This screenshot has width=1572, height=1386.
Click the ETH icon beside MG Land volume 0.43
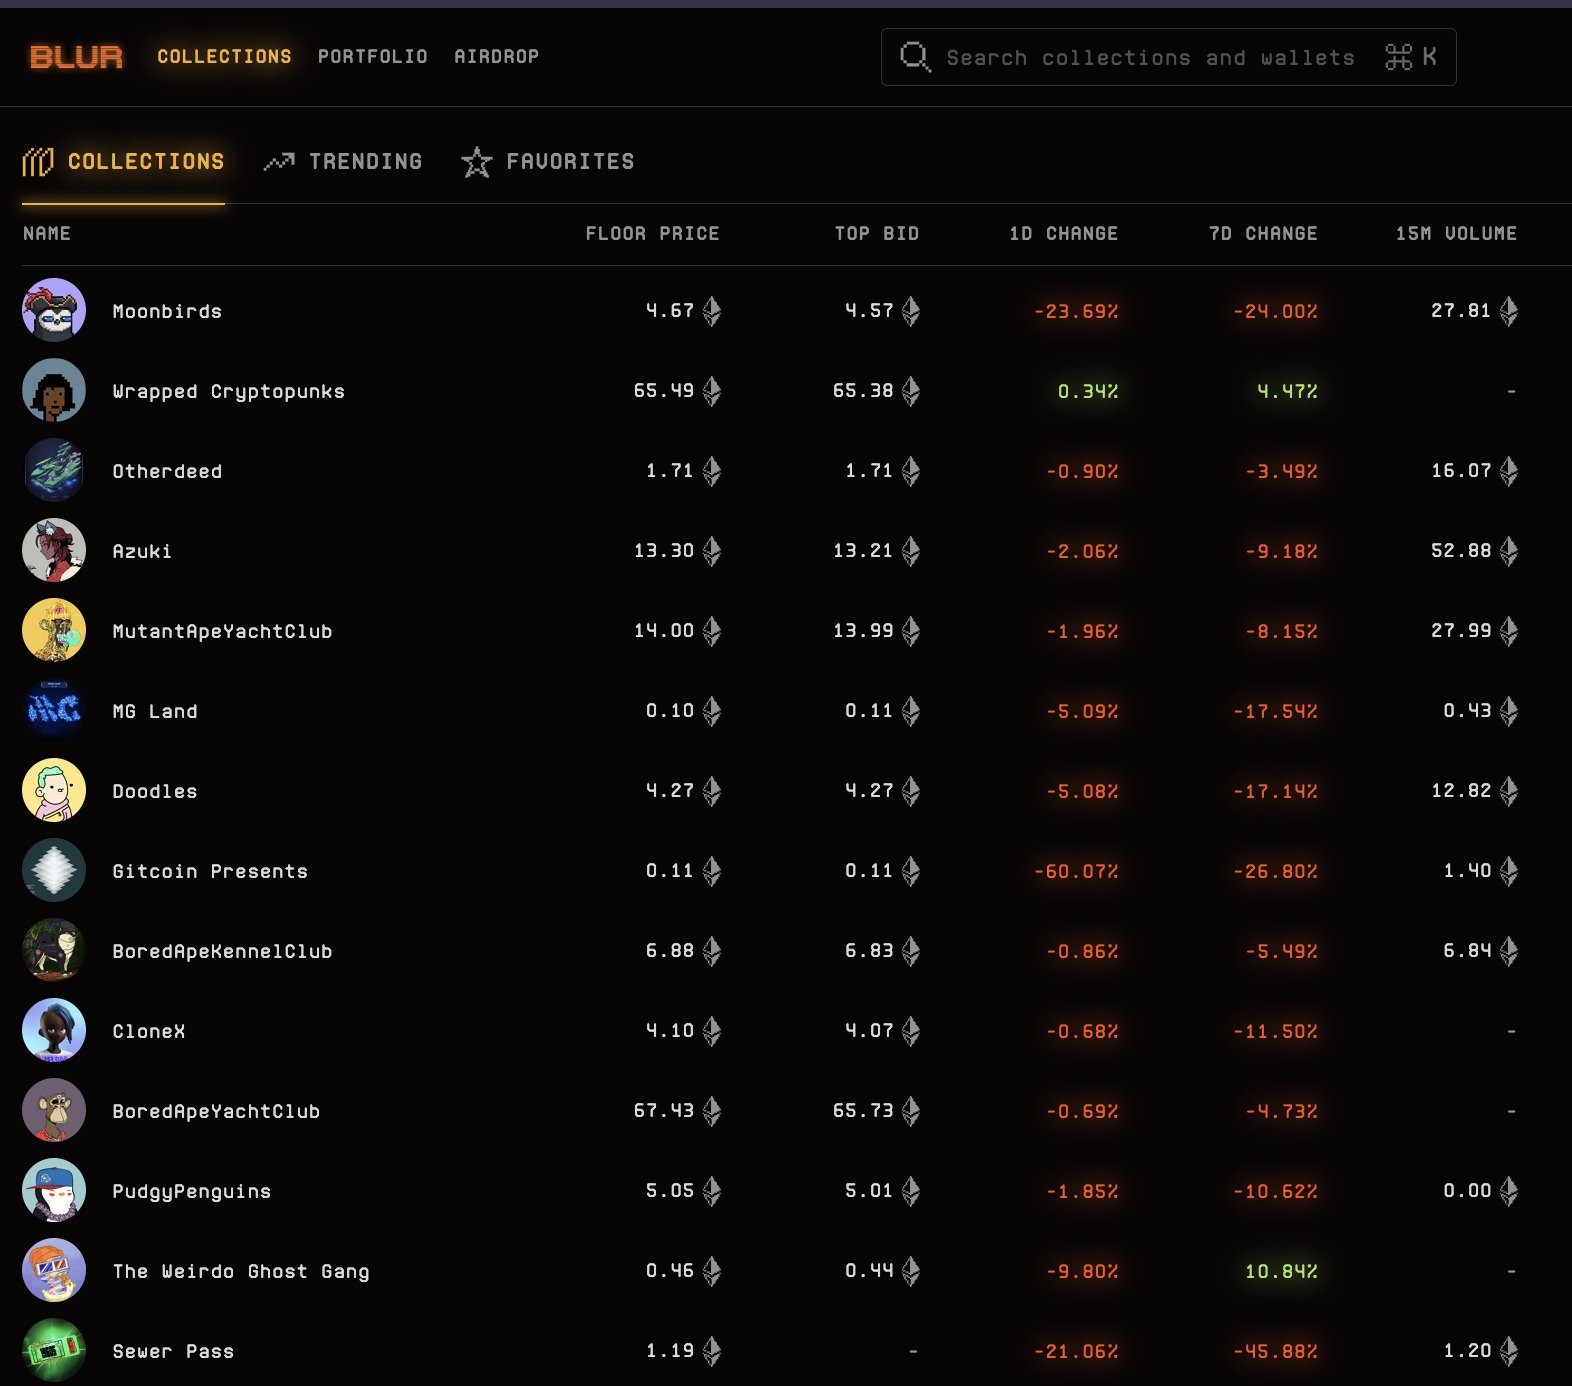coord(1509,711)
